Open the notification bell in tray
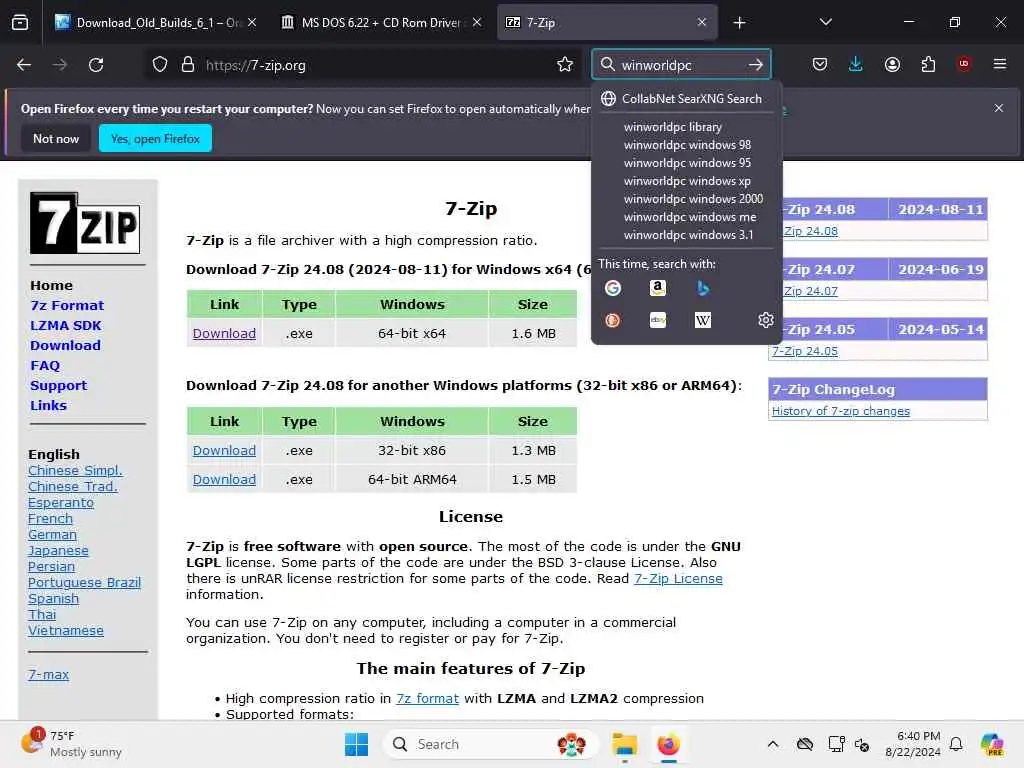The height and width of the screenshot is (768, 1024). click(x=956, y=744)
